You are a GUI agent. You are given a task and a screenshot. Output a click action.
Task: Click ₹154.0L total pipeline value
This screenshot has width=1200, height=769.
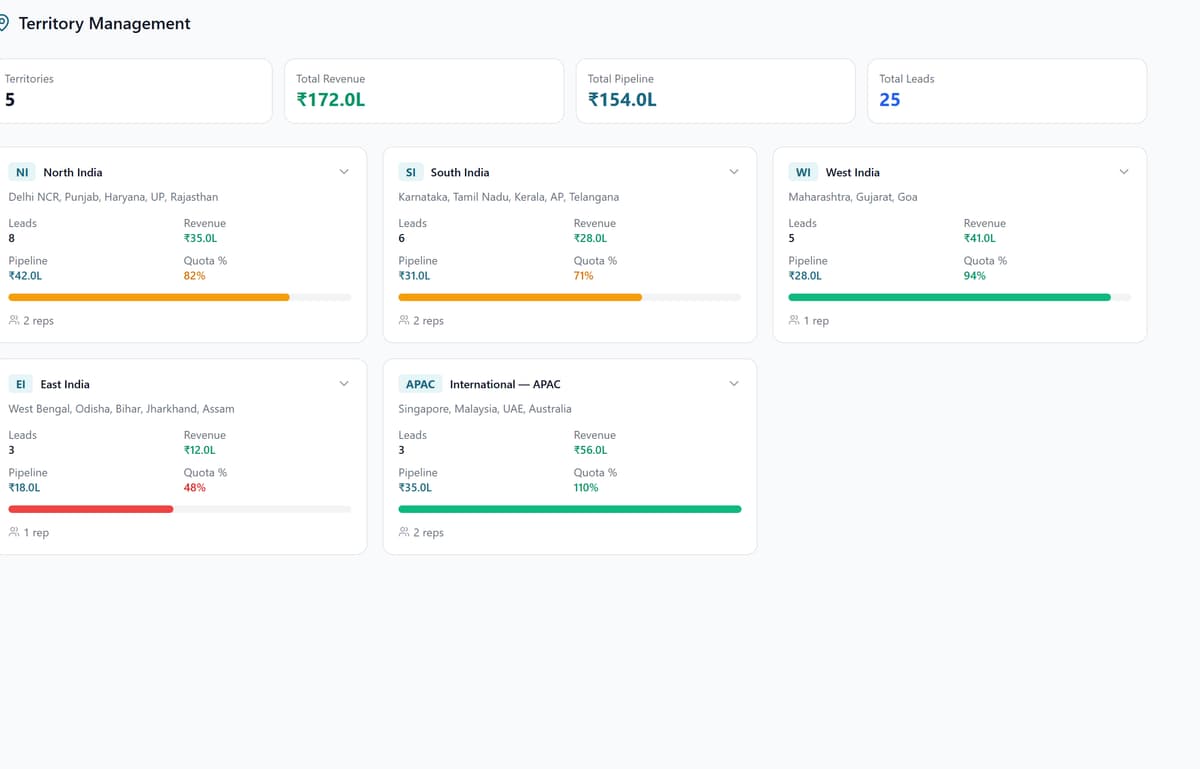tap(622, 99)
